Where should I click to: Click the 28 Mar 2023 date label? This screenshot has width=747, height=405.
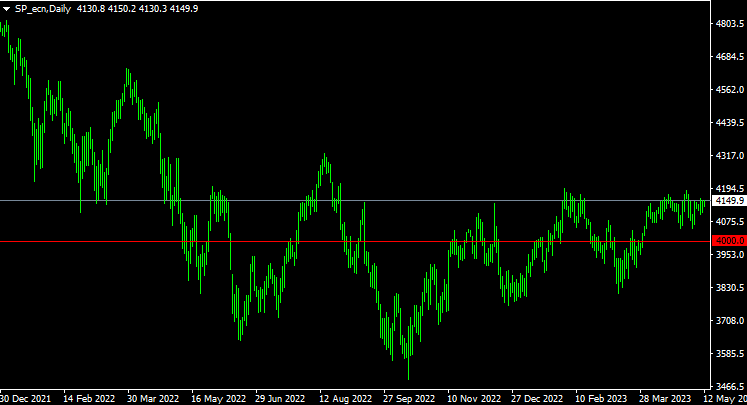(x=665, y=398)
